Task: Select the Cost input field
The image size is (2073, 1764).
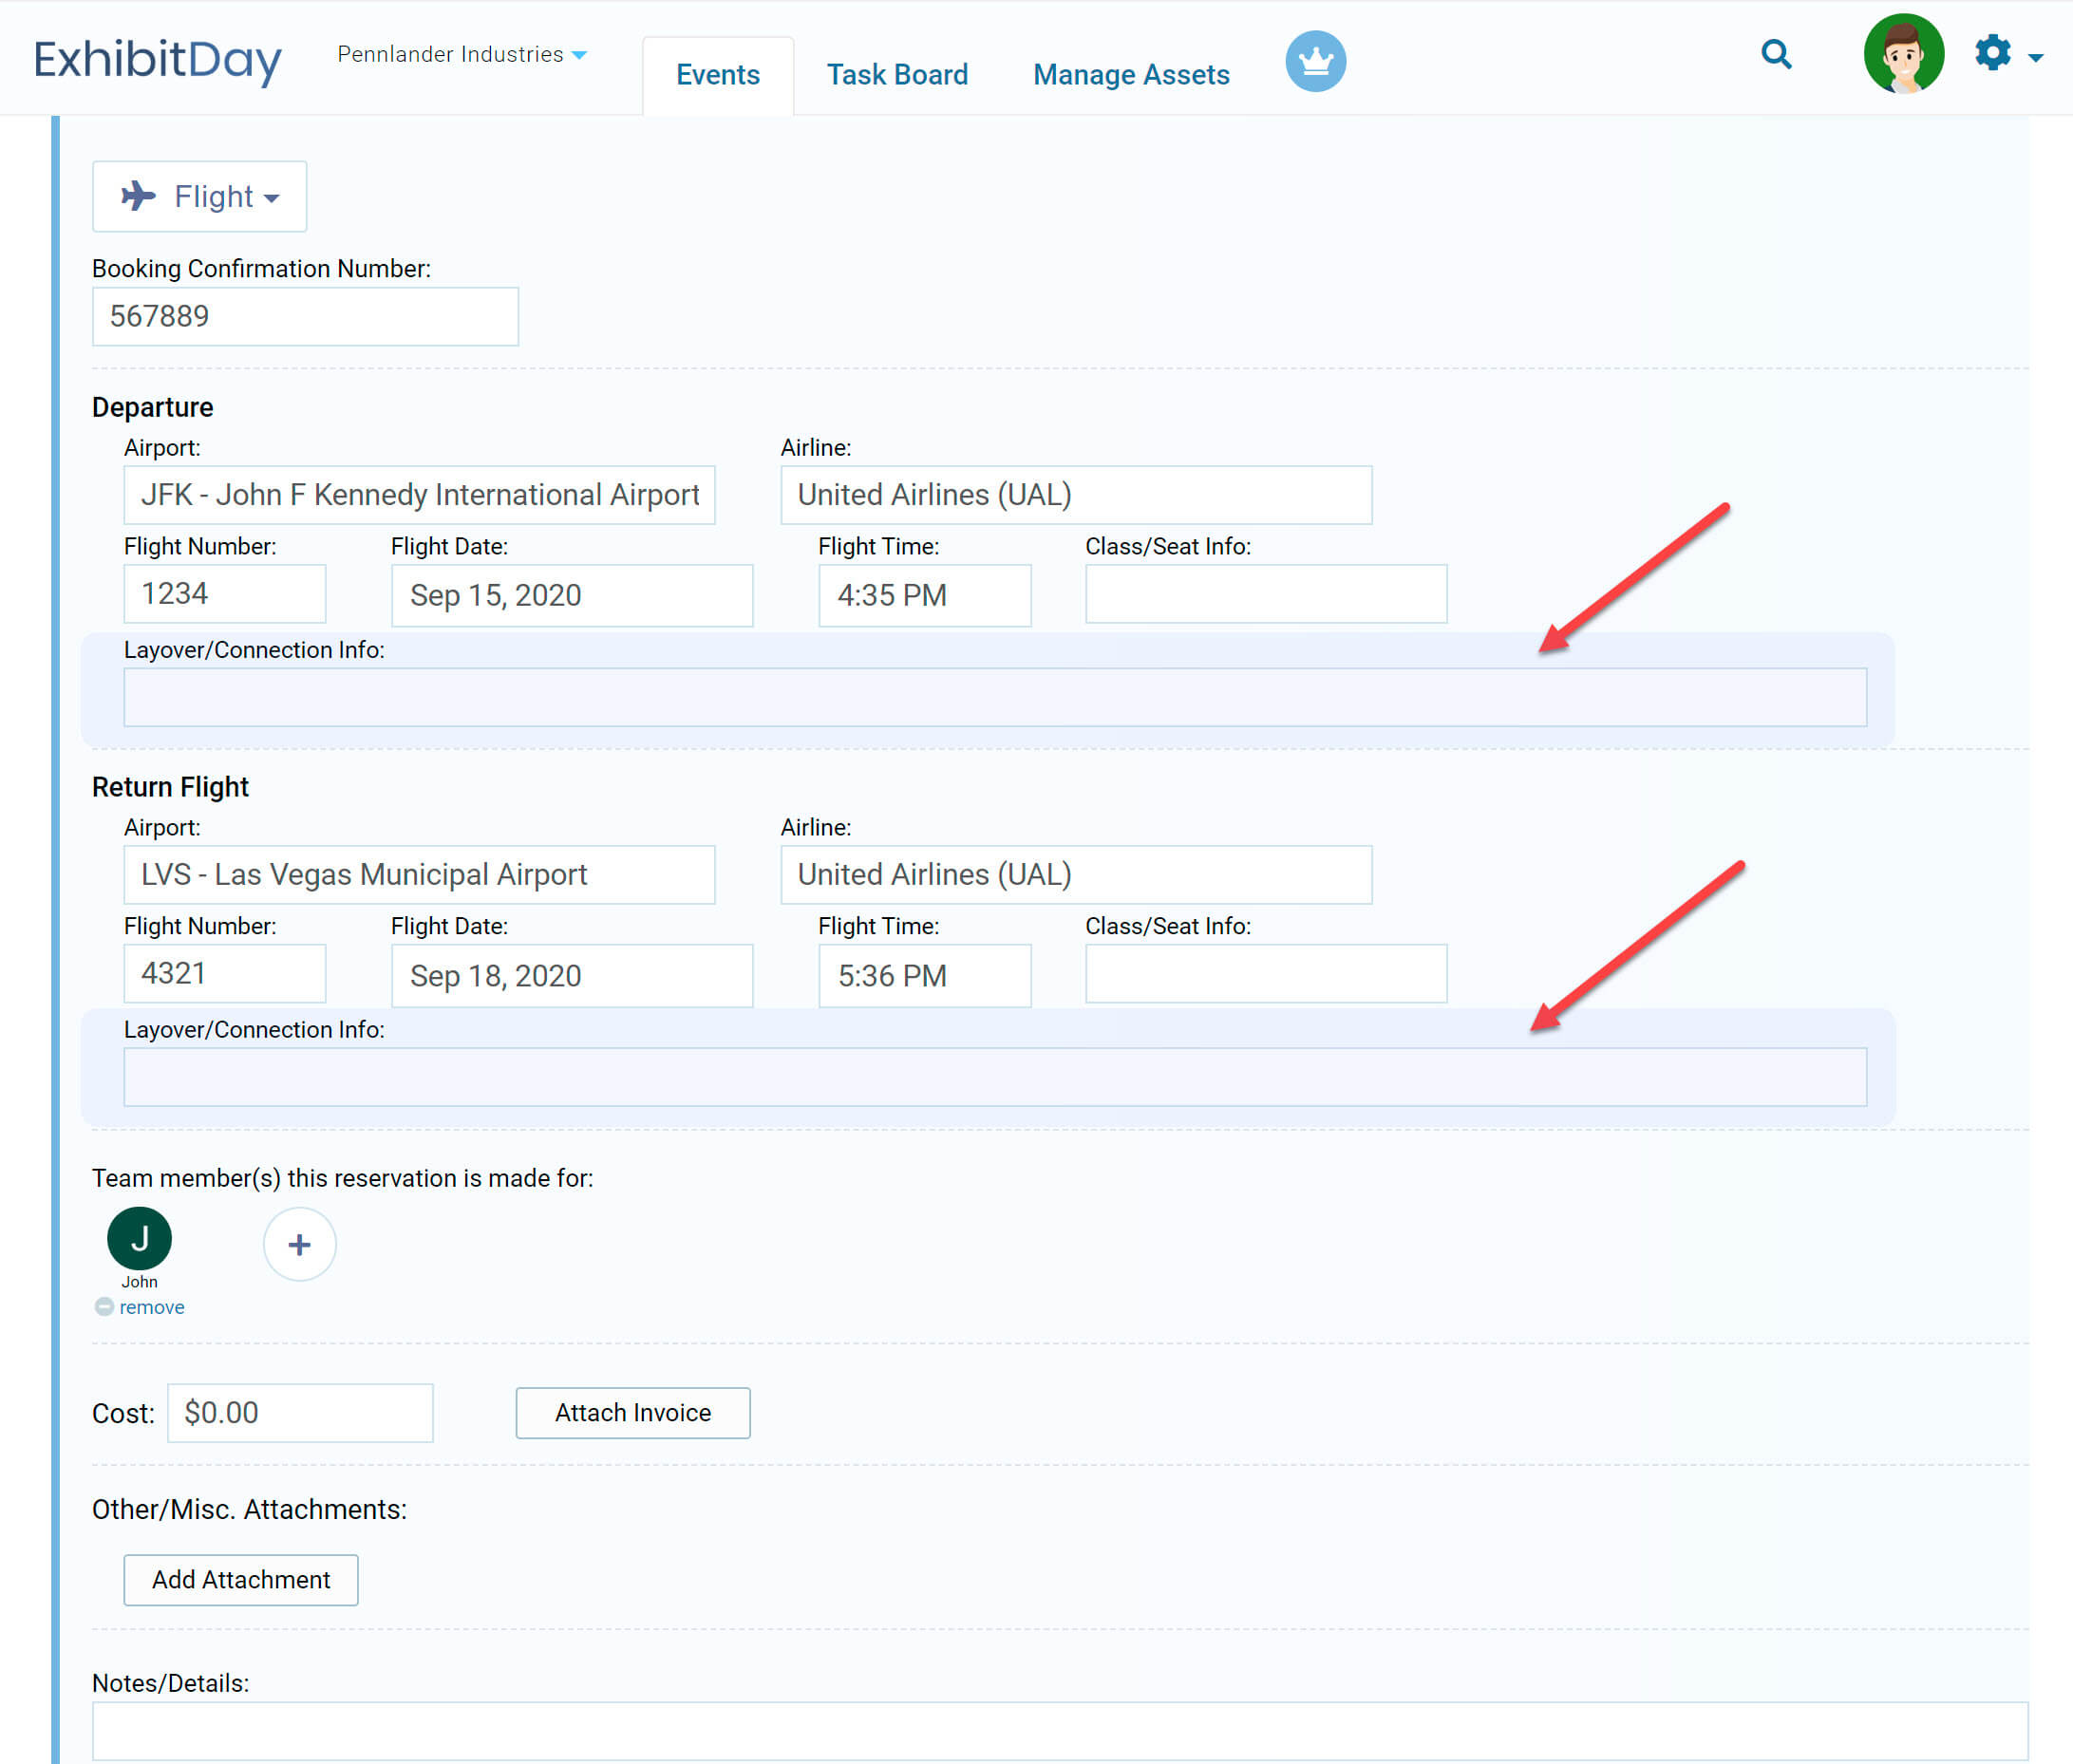Action: (300, 1412)
